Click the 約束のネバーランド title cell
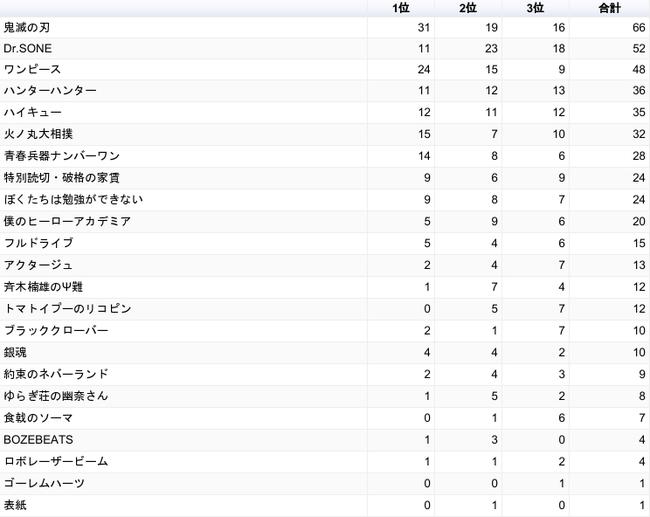Viewport: 650px width, 517px height. 56,374
